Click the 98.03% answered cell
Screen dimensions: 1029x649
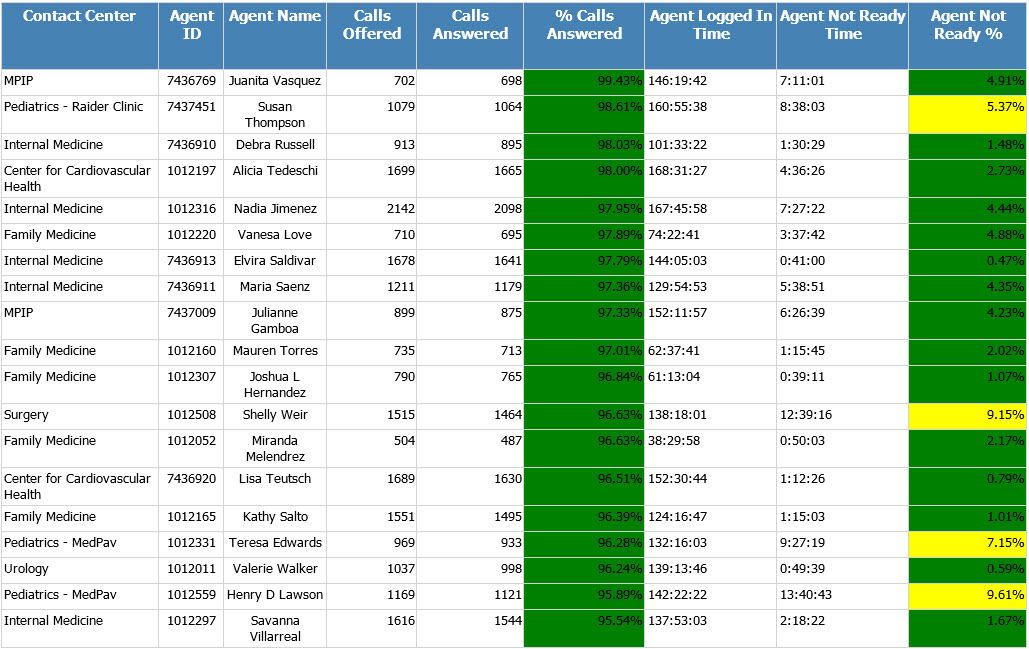pos(584,146)
